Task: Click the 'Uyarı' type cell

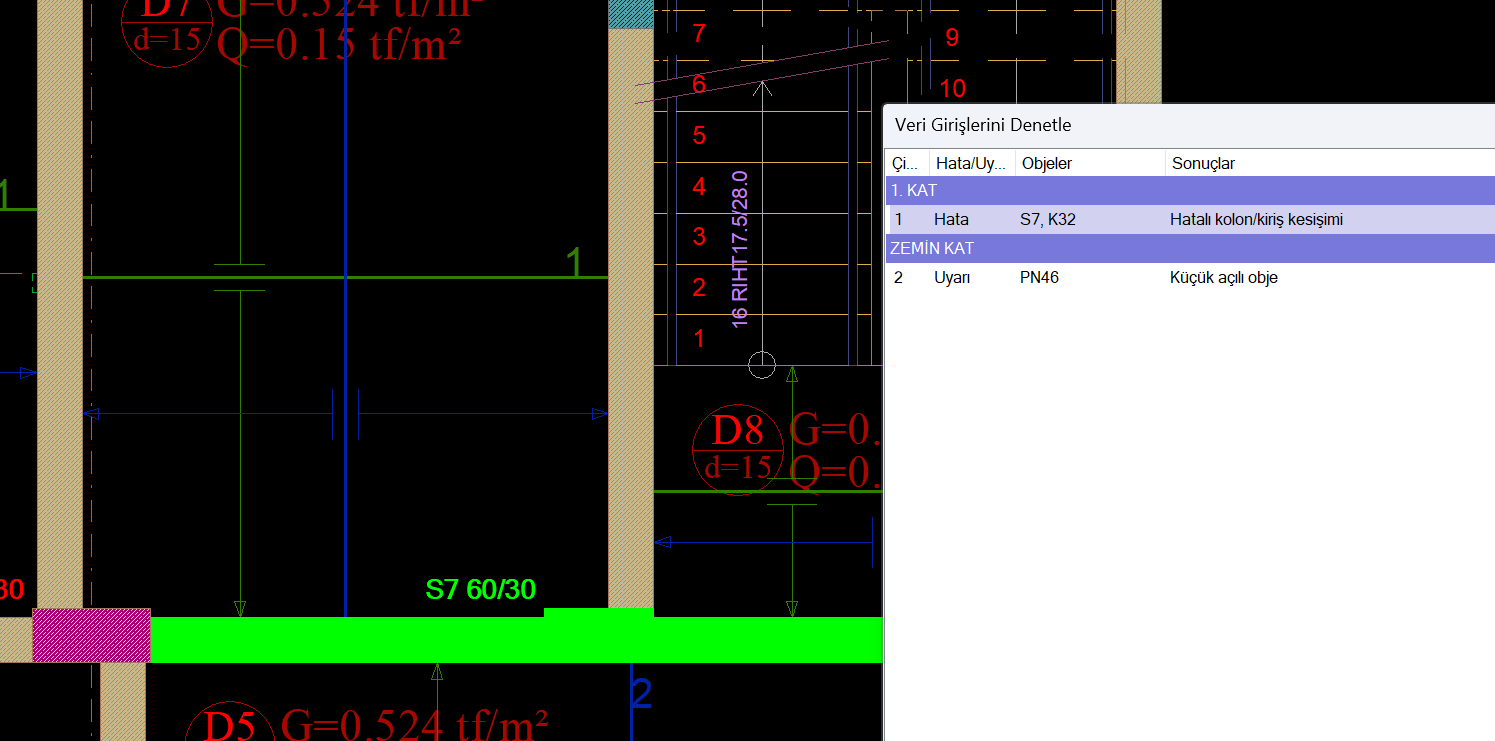Action: point(952,277)
